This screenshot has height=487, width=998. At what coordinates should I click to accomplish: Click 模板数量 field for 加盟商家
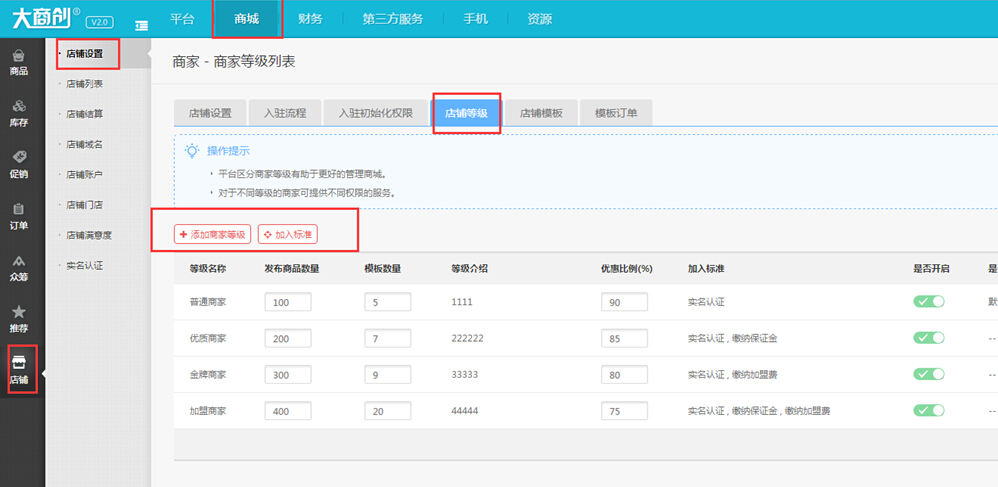(388, 411)
